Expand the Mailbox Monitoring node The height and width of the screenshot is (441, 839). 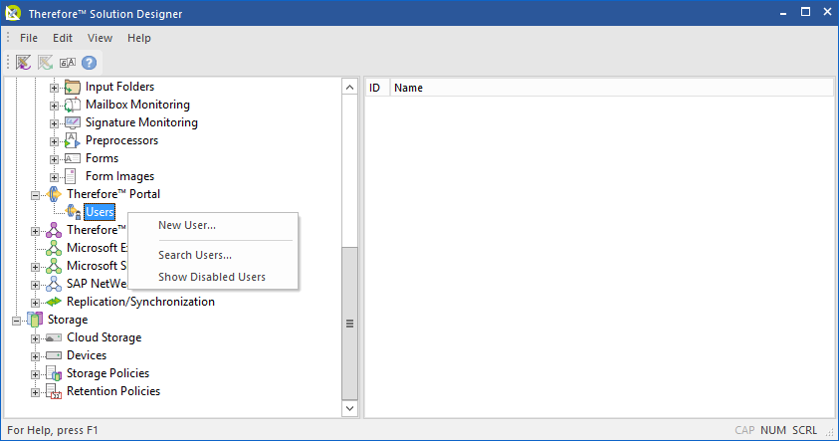point(54,105)
